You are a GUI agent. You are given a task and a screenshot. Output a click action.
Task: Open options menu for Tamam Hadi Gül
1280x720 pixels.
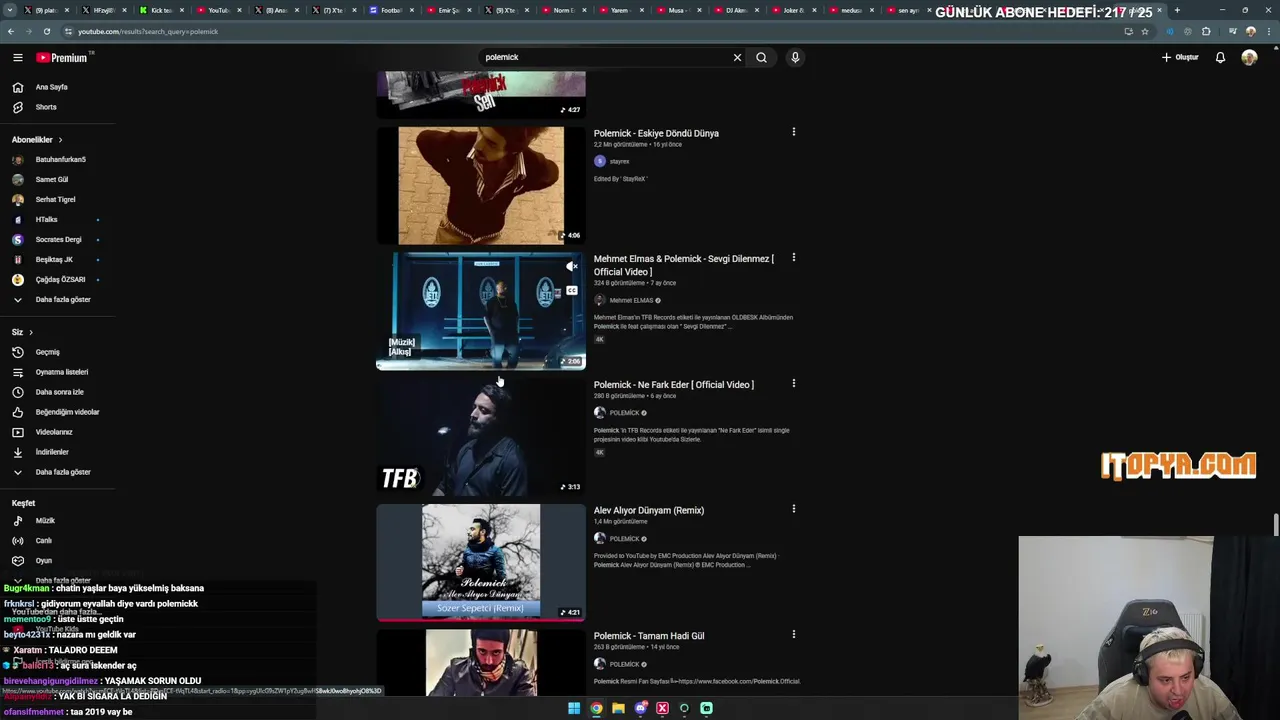[x=794, y=634]
